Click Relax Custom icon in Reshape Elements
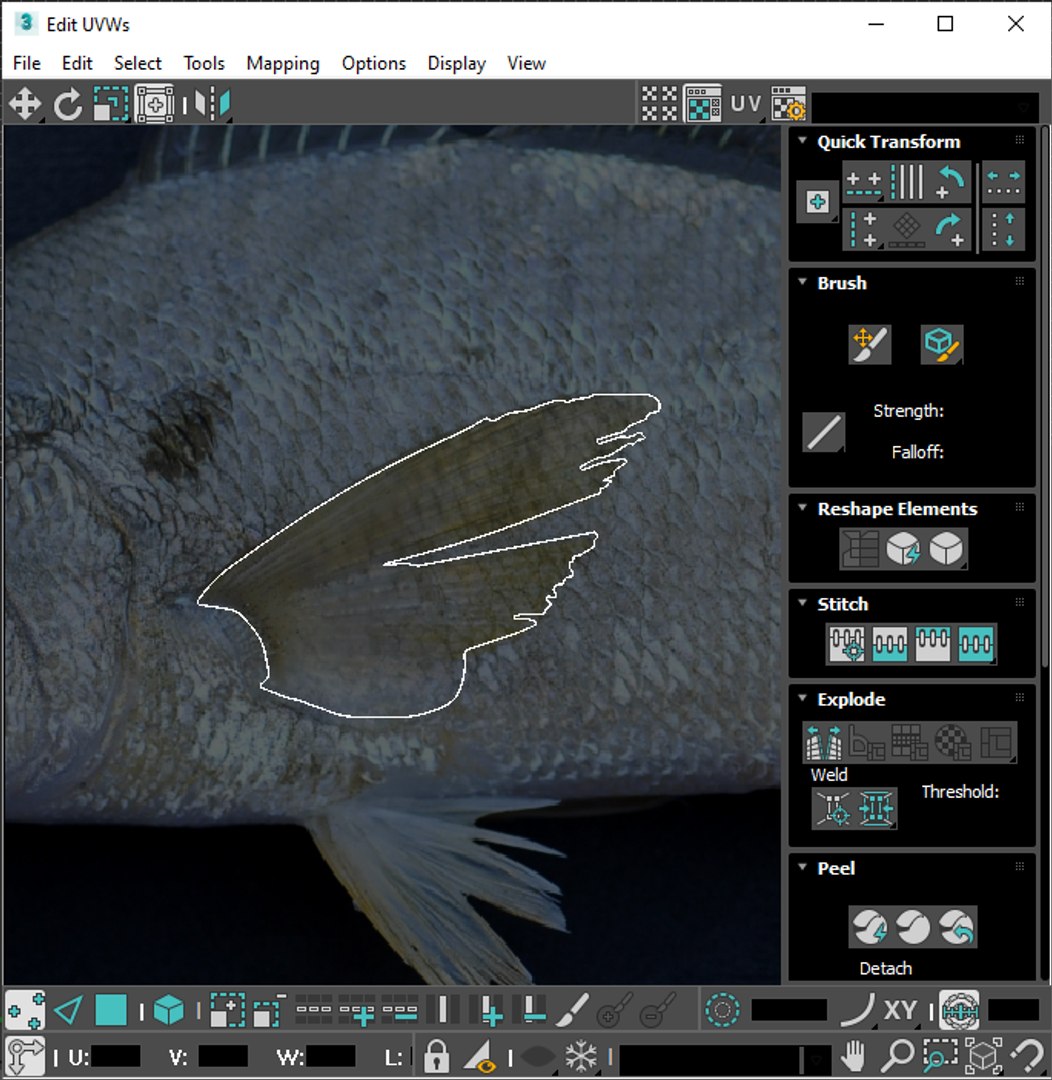Screen dimensions: 1052x1080 pos(947,549)
